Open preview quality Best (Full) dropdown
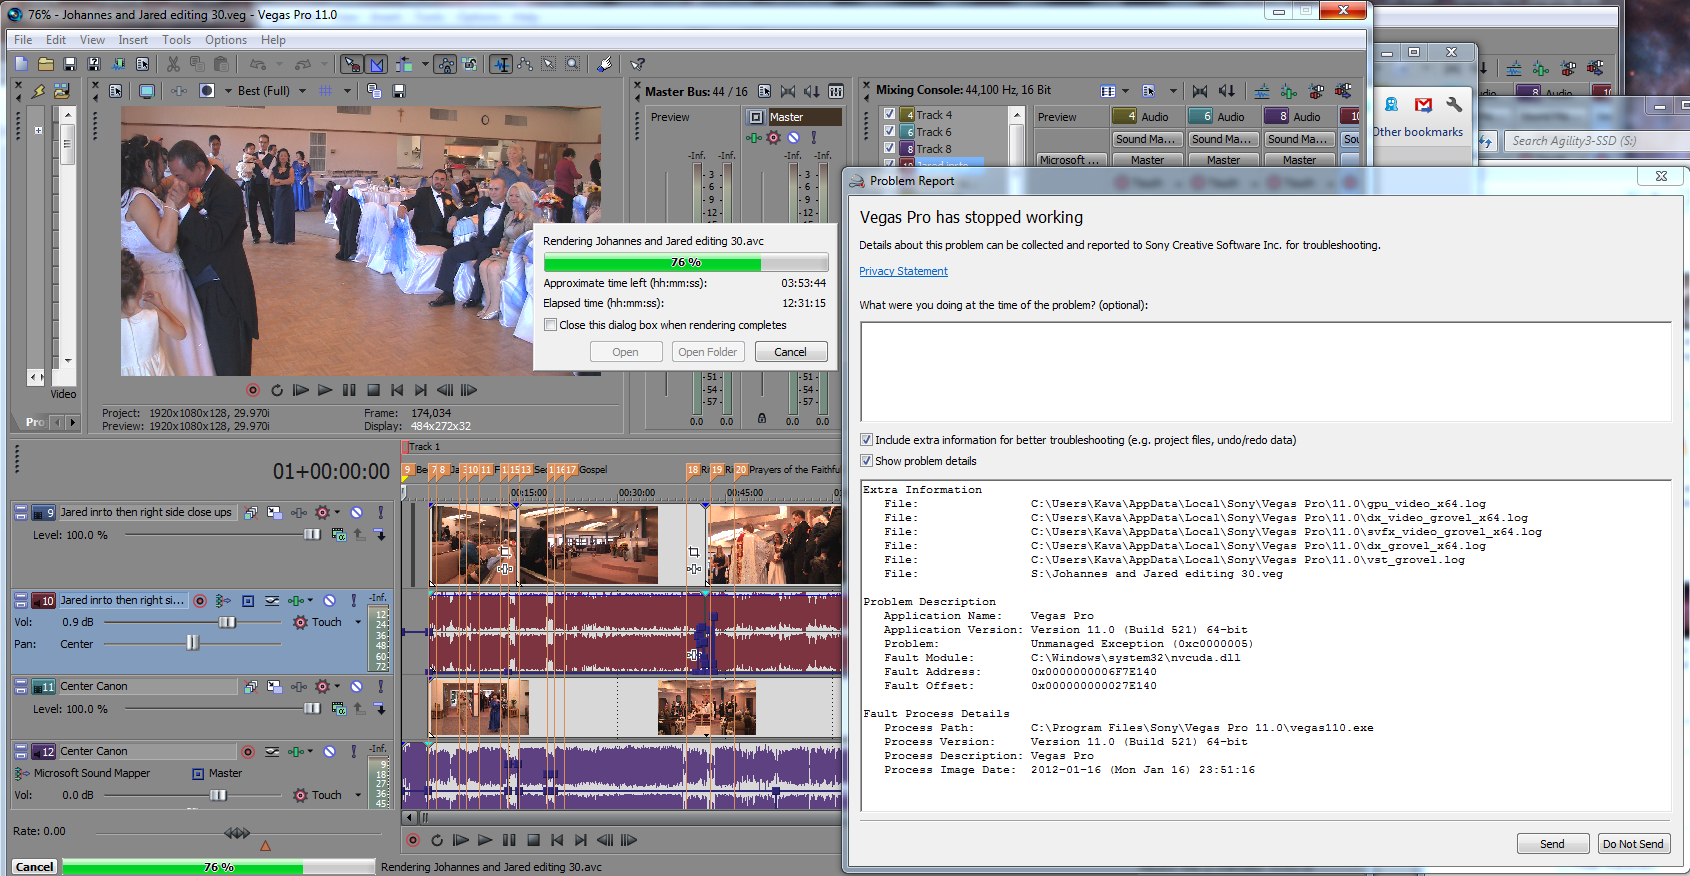 coord(303,91)
